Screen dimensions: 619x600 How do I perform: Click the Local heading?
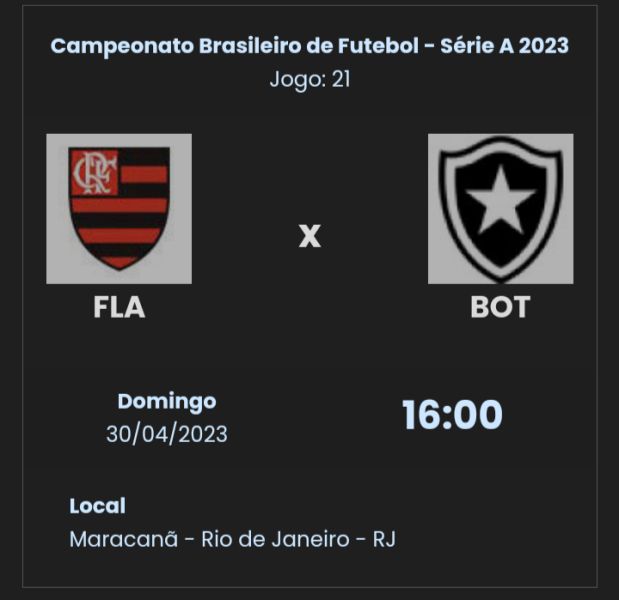tap(97, 506)
